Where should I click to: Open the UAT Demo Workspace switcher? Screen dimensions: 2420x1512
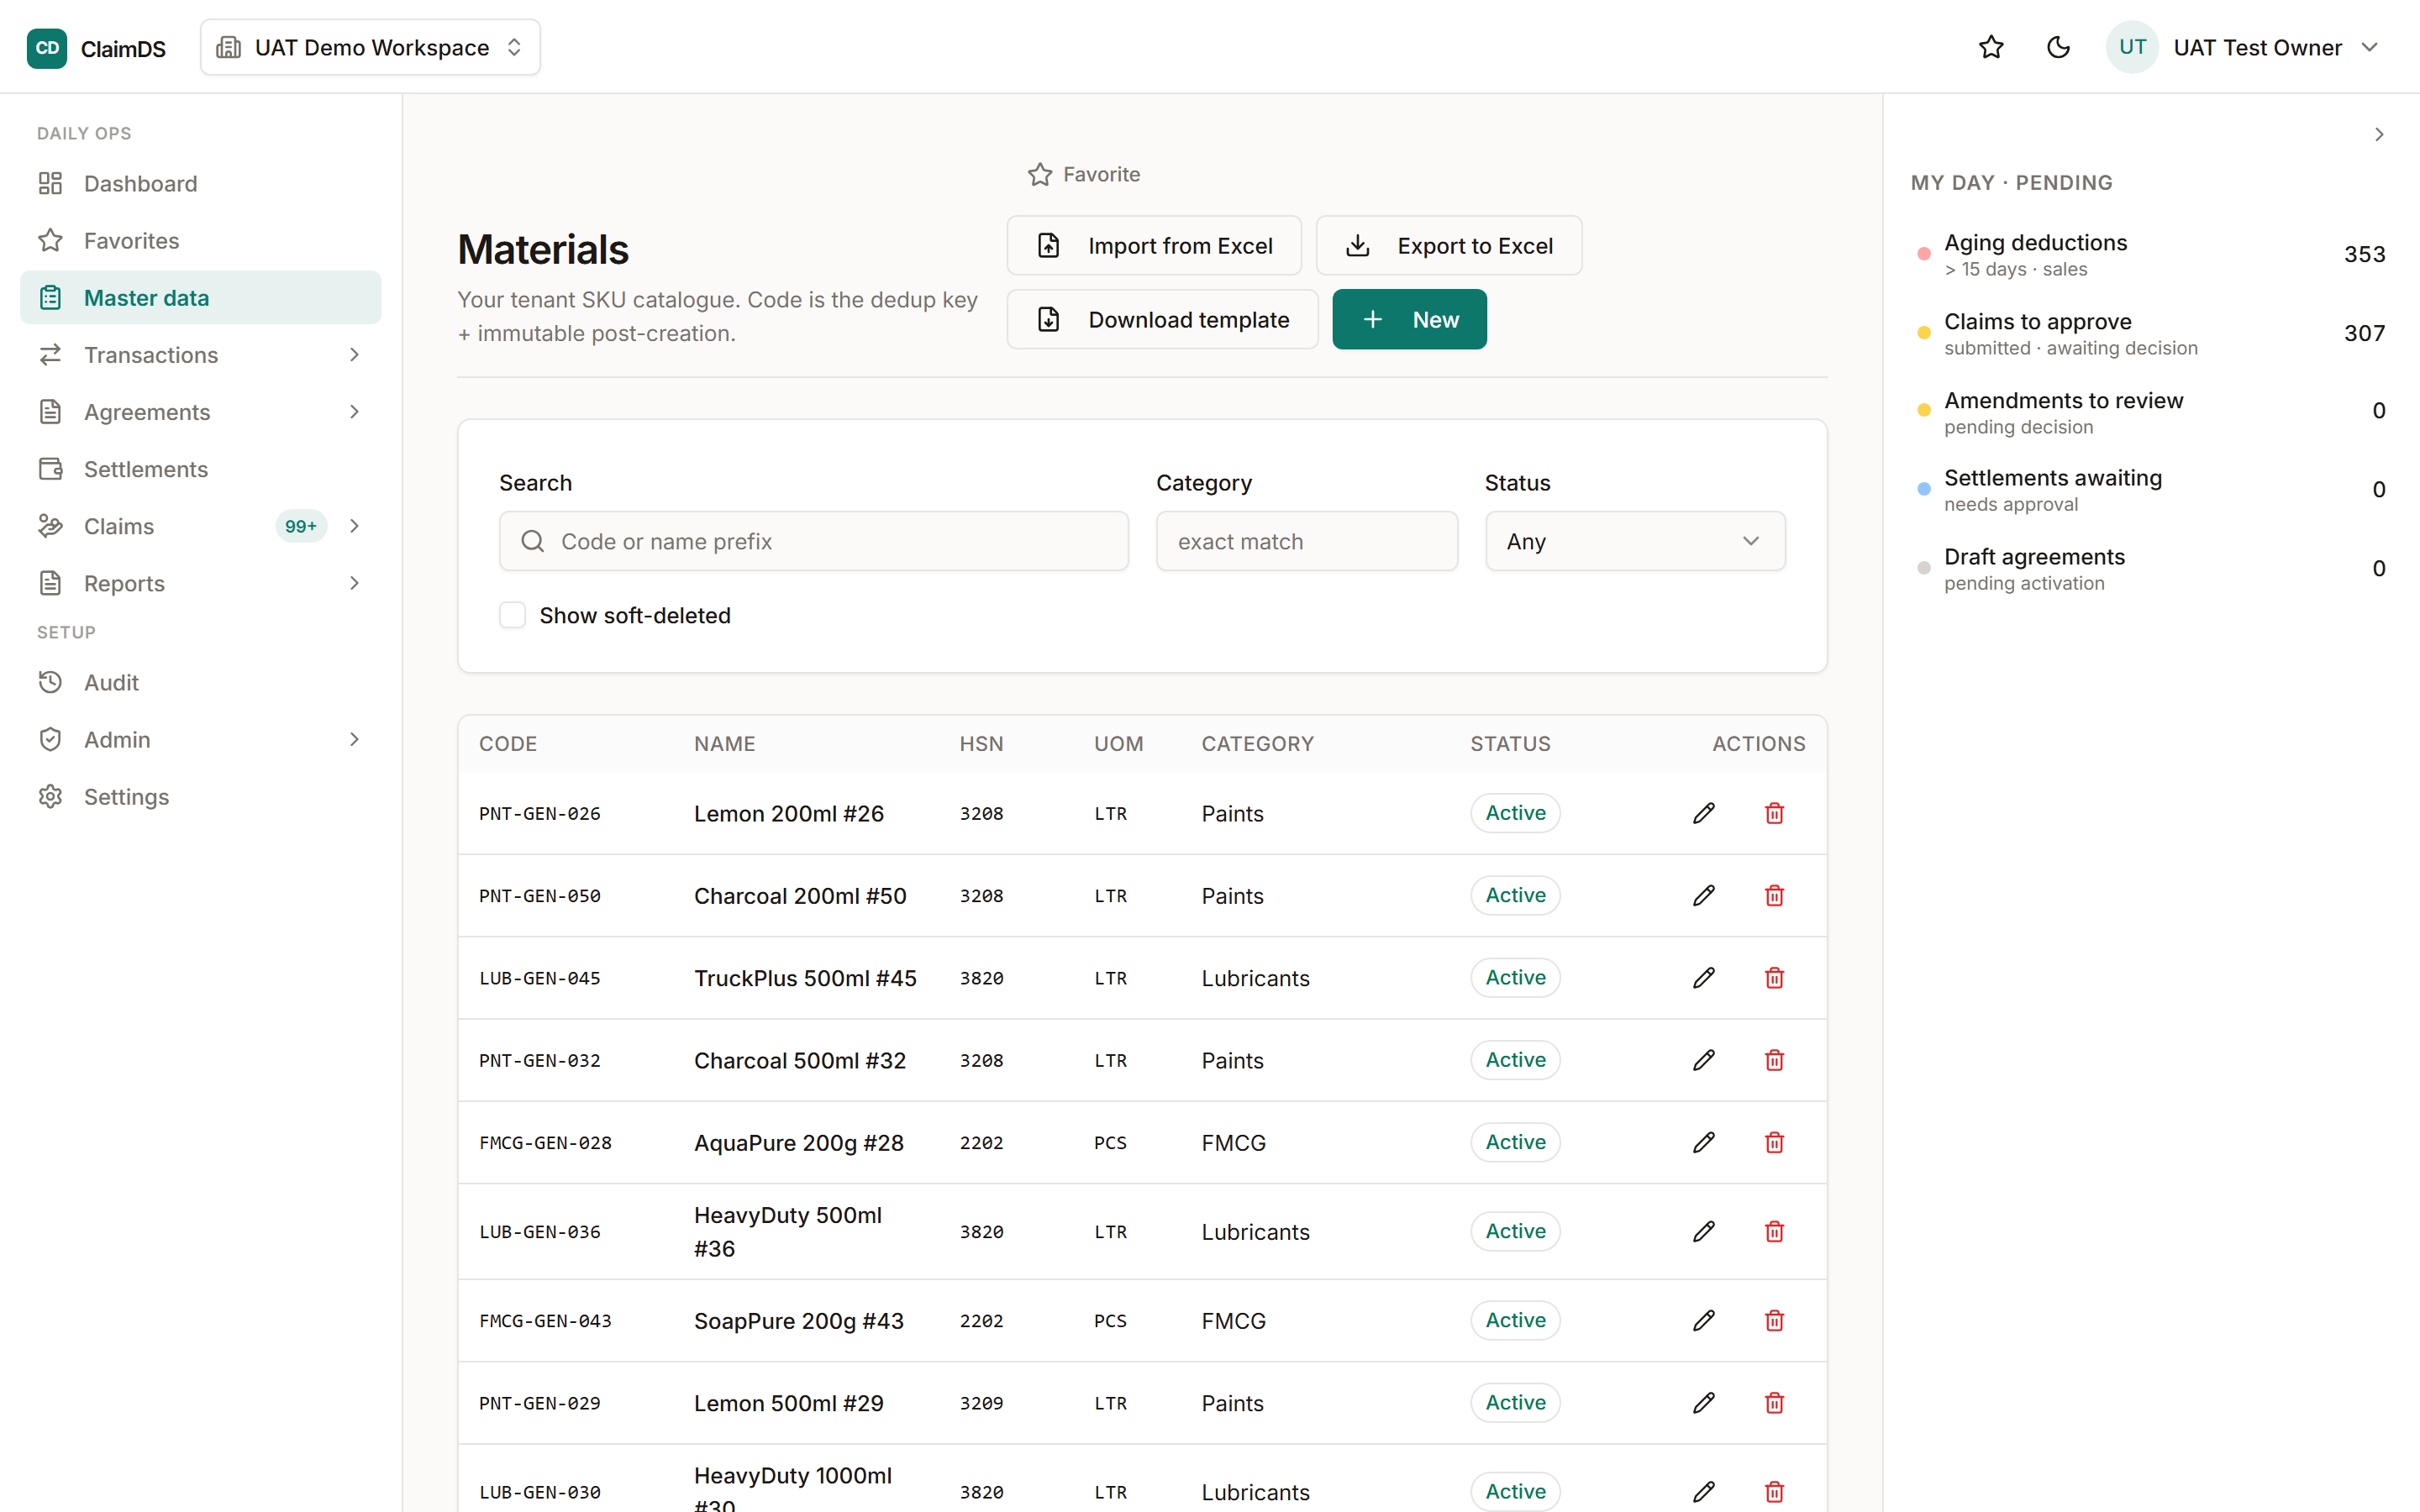point(370,47)
